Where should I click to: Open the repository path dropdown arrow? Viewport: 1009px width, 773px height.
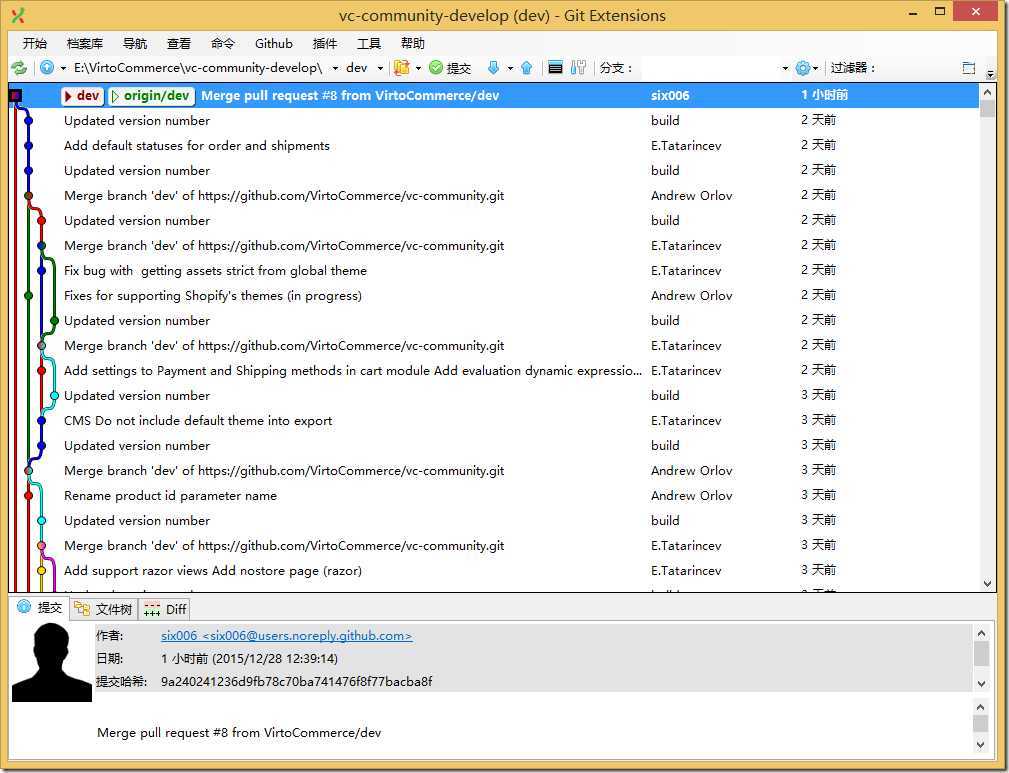coord(335,68)
